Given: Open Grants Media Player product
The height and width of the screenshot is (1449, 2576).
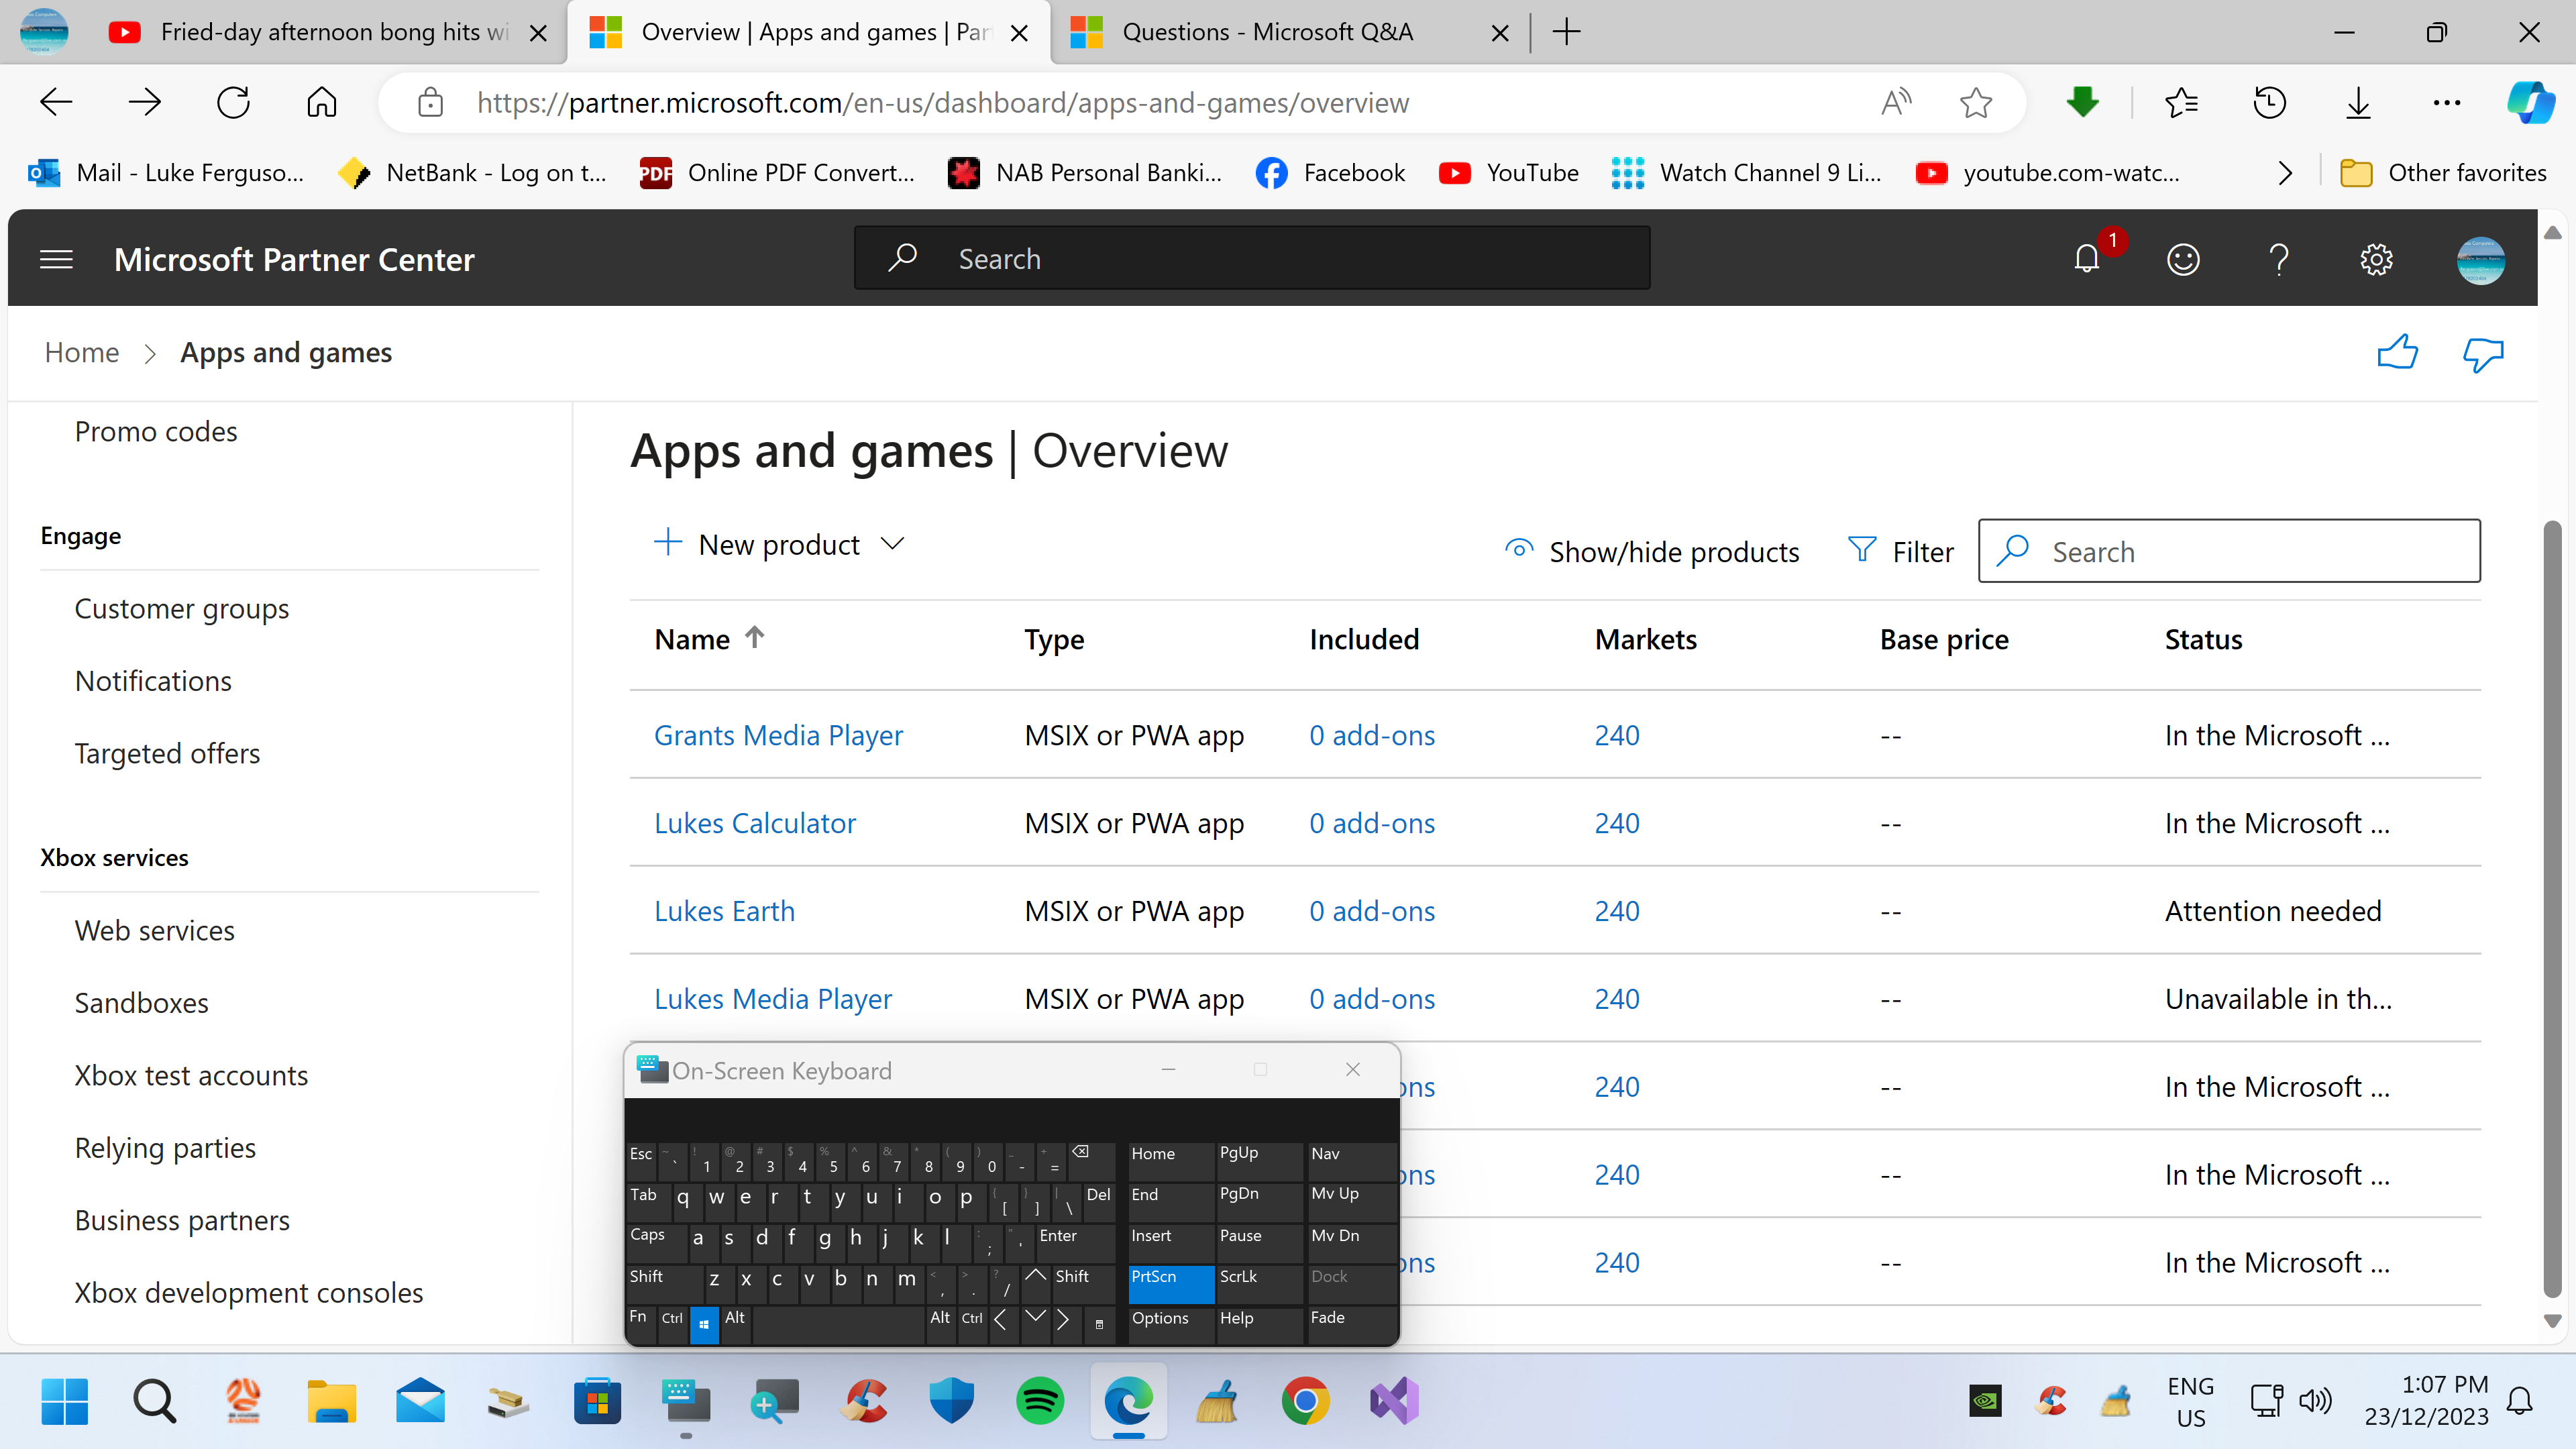Looking at the screenshot, I should tap(778, 735).
